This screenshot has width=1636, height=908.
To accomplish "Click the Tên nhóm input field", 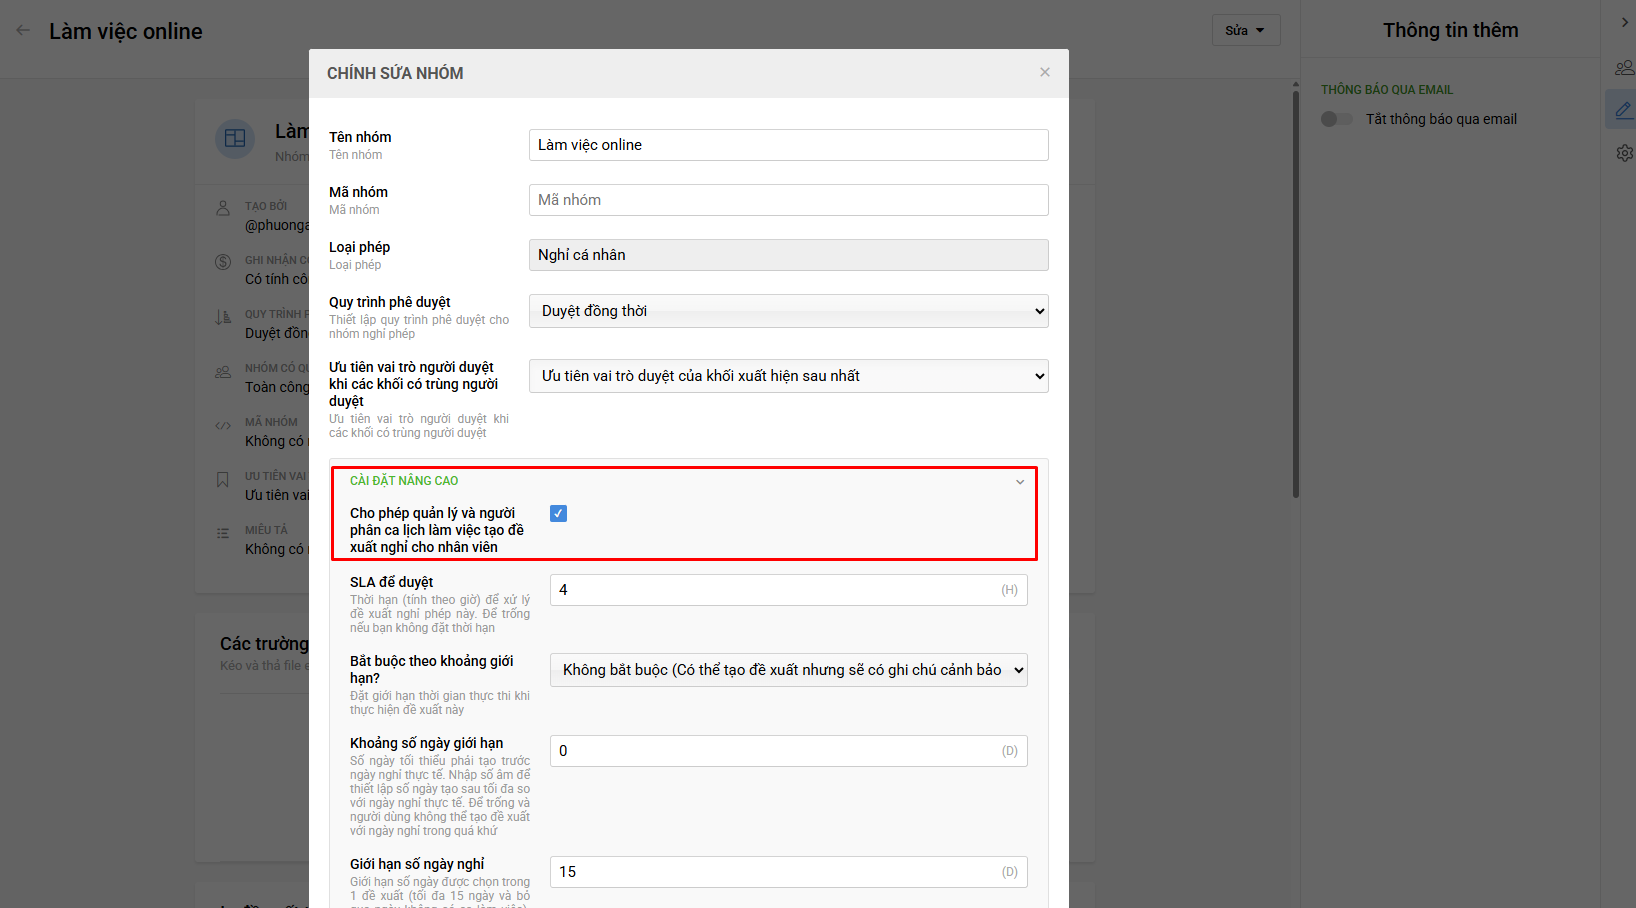I will 788,145.
